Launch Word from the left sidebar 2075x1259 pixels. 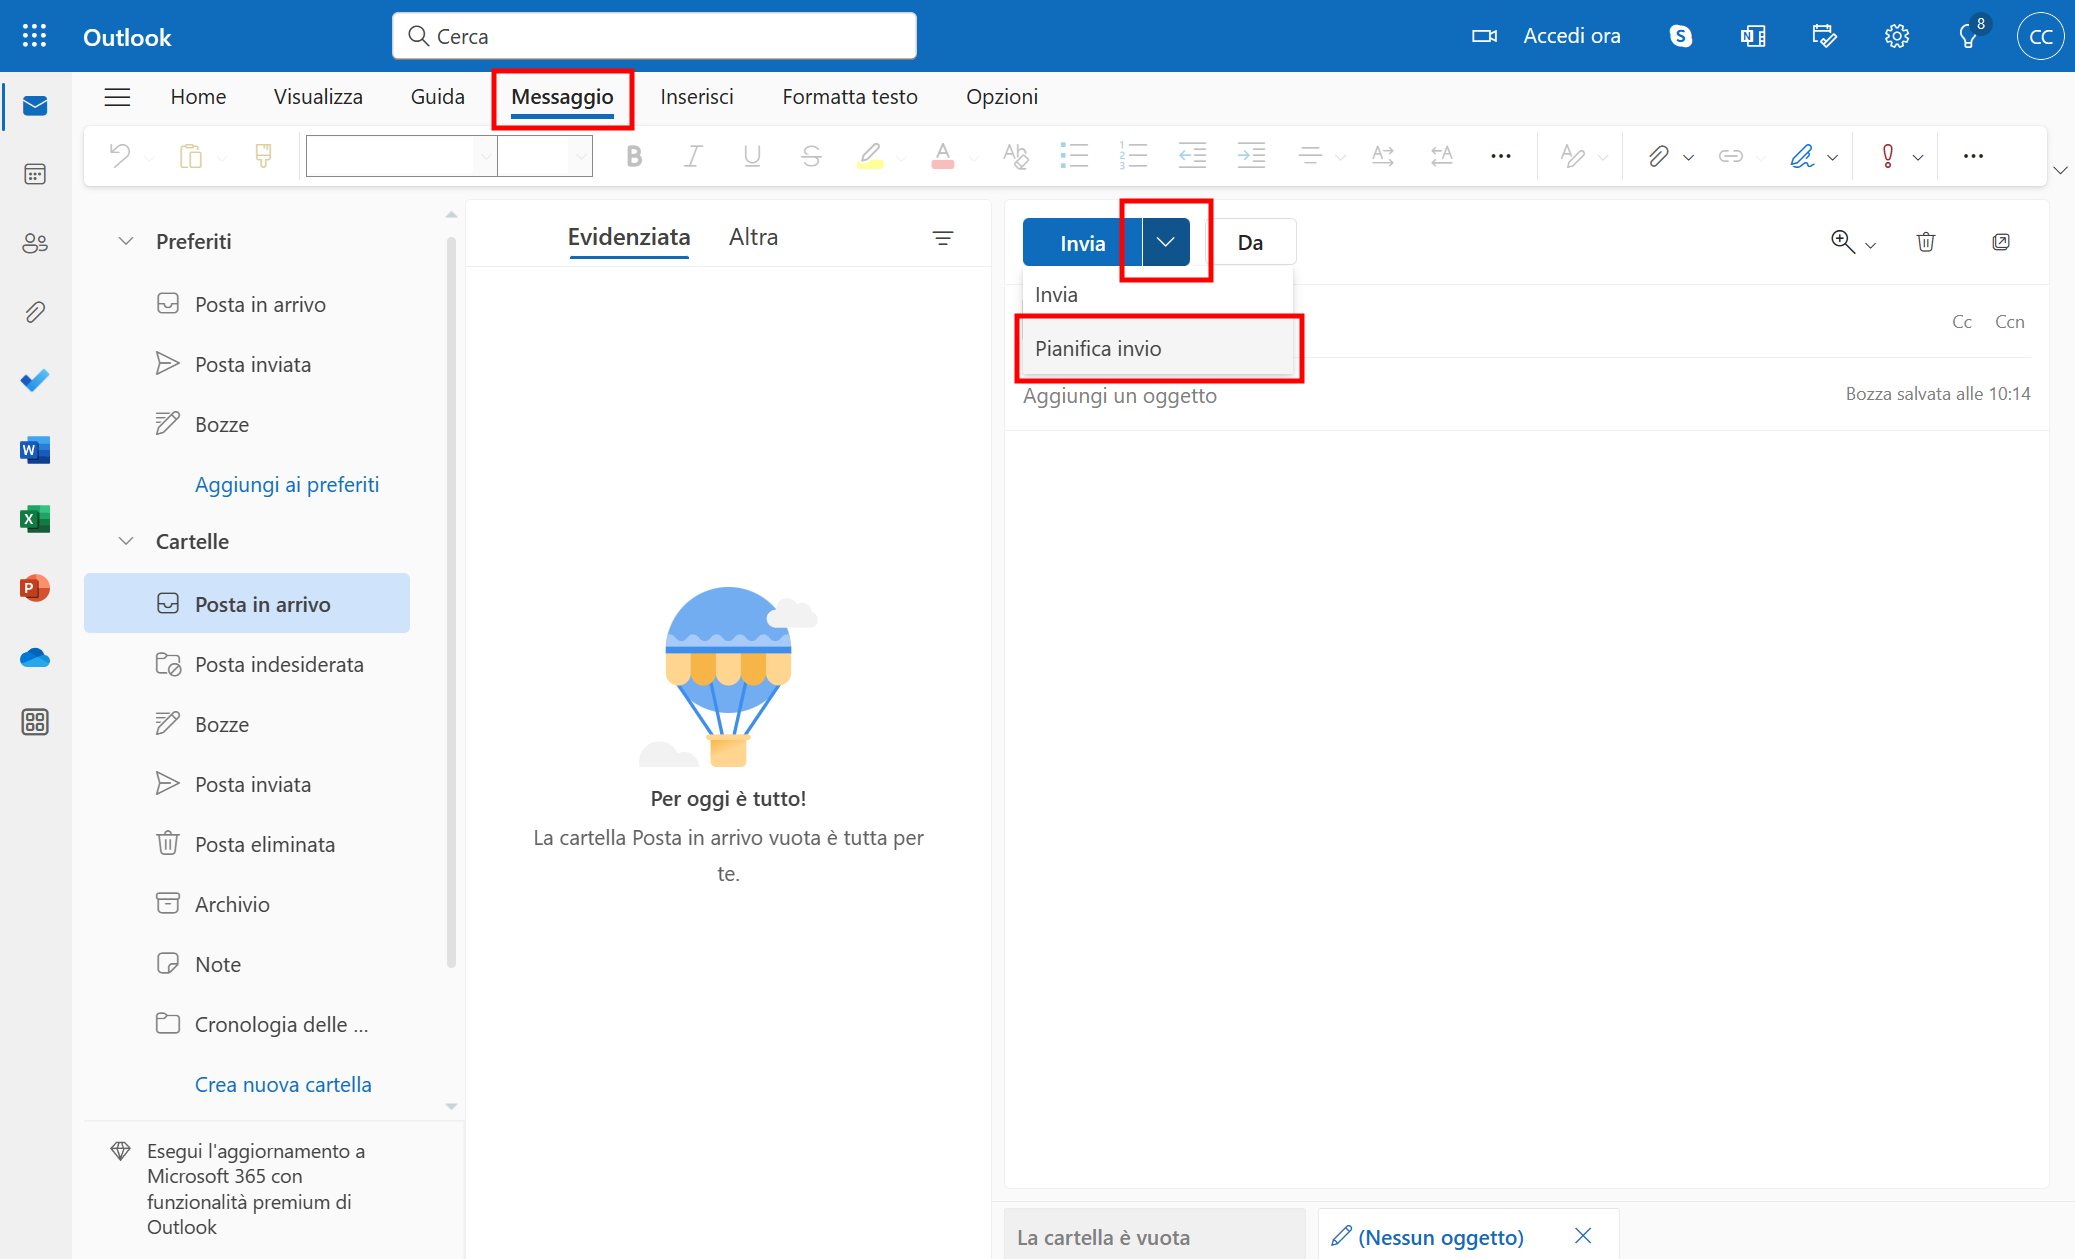point(34,450)
